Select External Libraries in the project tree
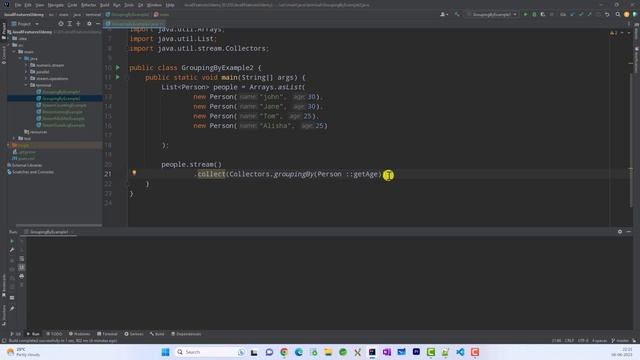This screenshot has width=640, height=360. coord(27,165)
